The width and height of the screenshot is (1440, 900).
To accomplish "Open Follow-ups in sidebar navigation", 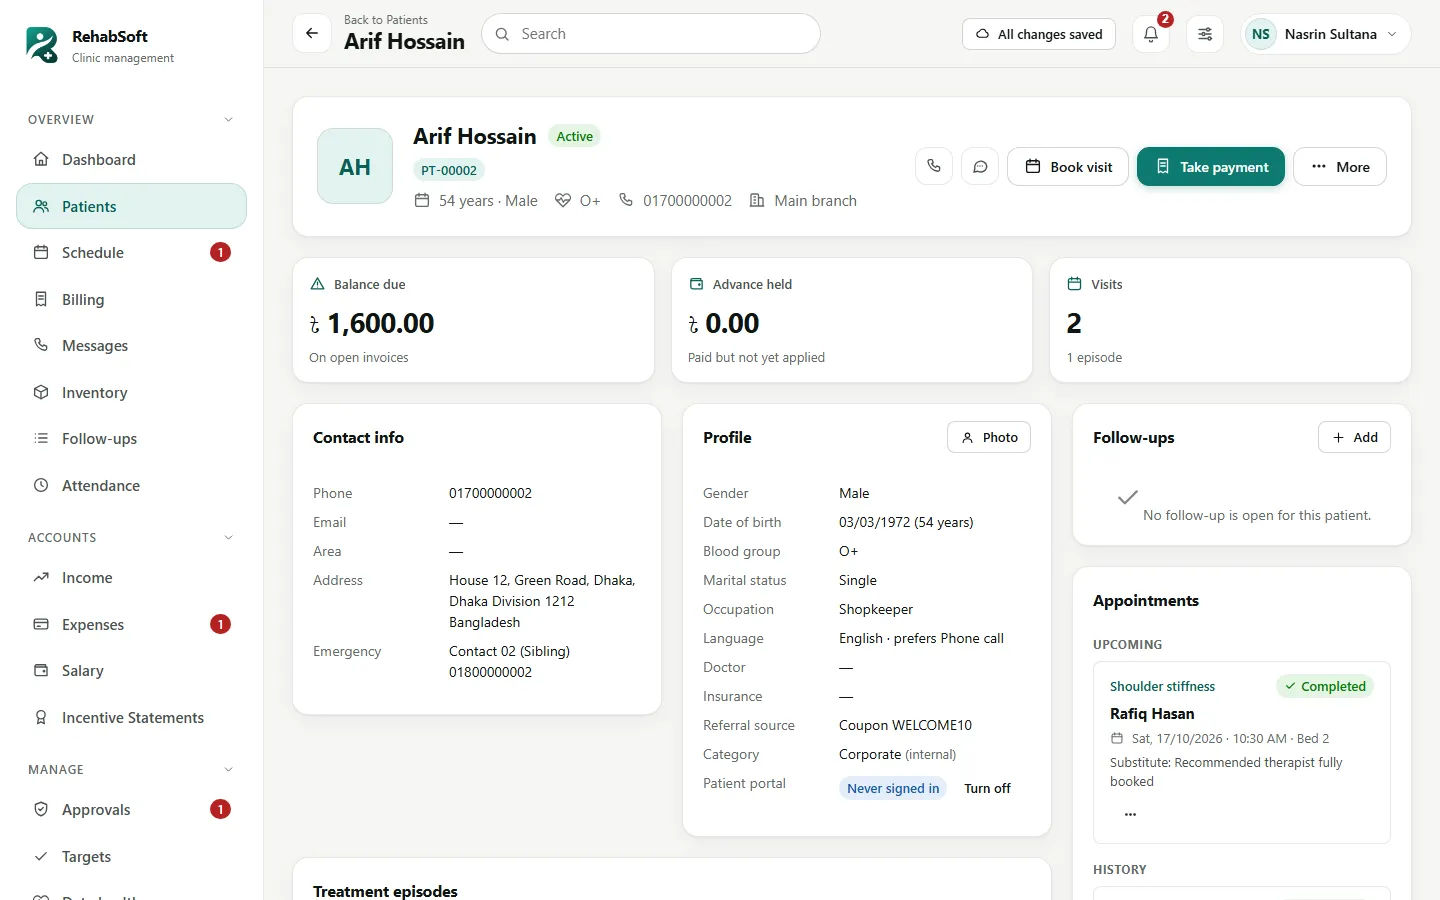I will coord(131,439).
